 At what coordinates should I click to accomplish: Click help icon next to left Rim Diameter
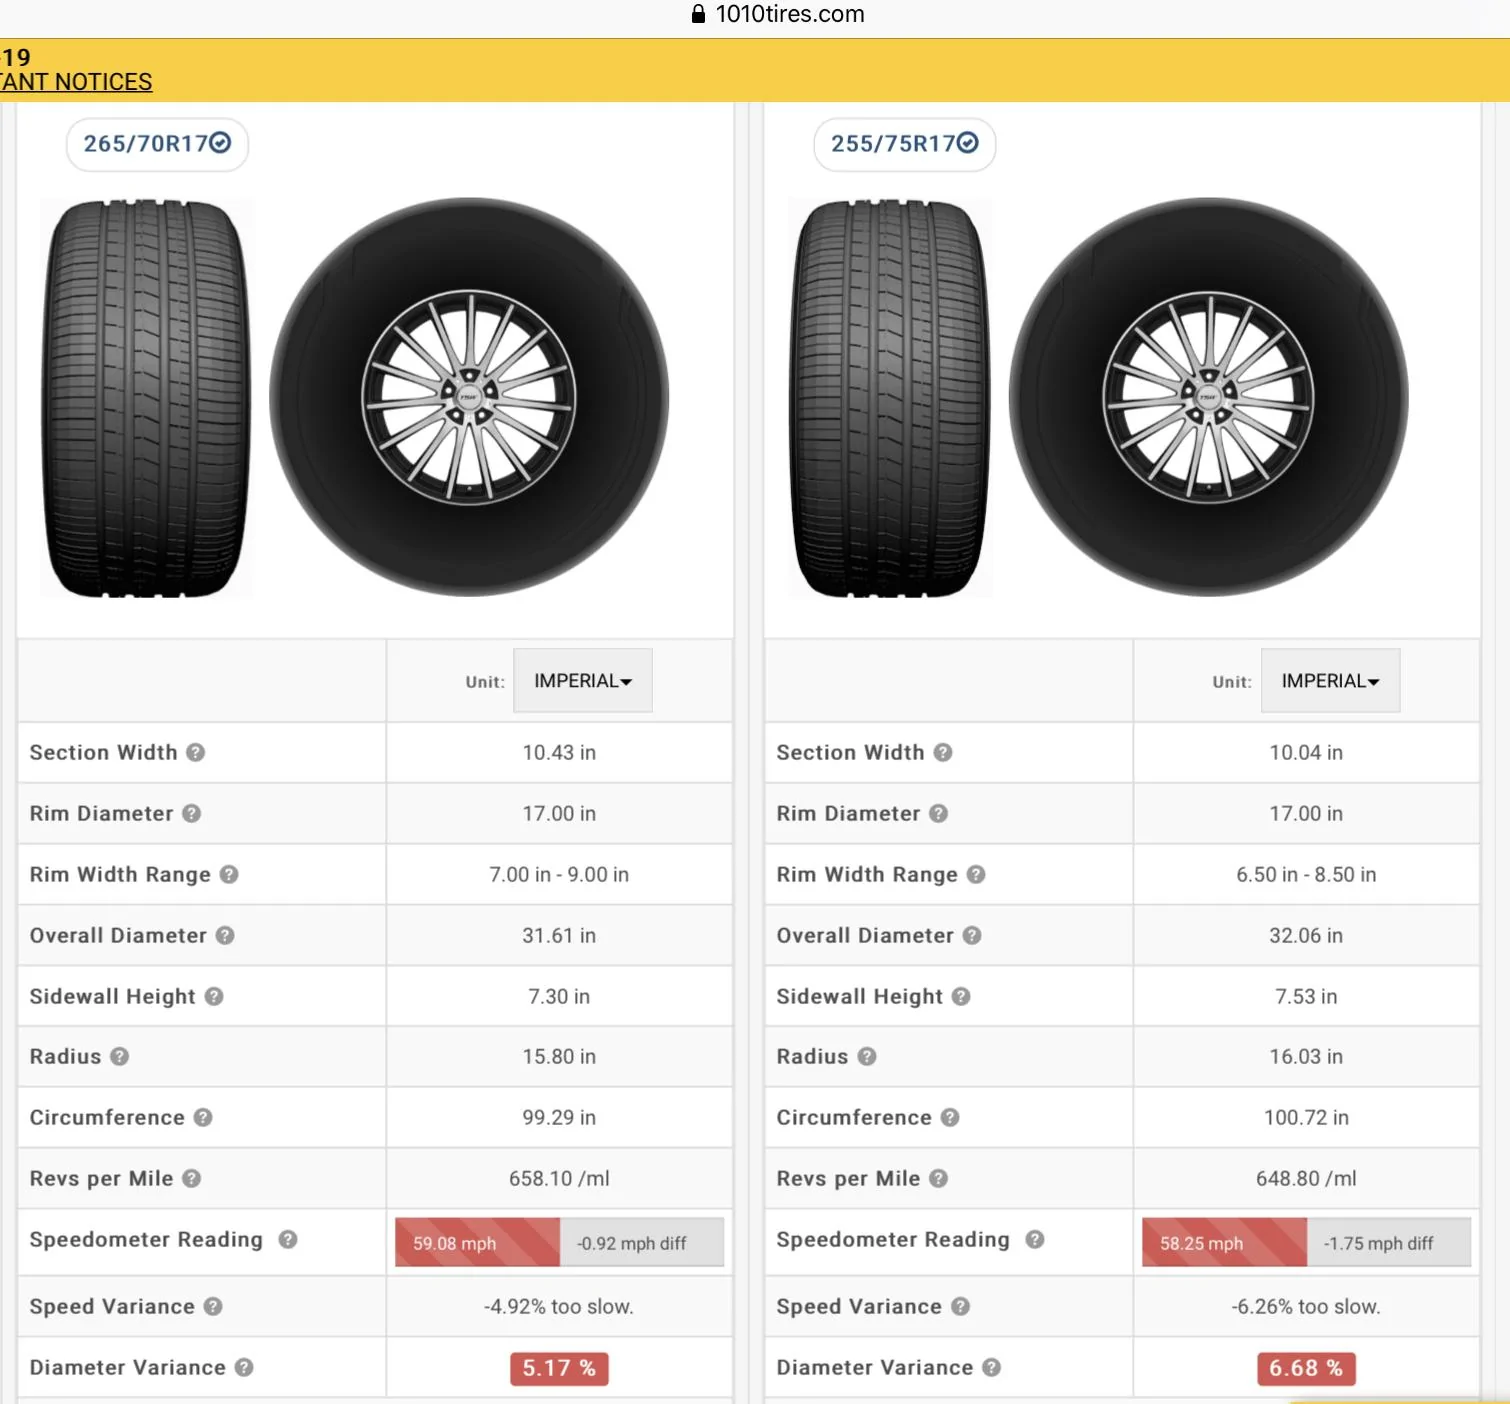[x=192, y=813]
